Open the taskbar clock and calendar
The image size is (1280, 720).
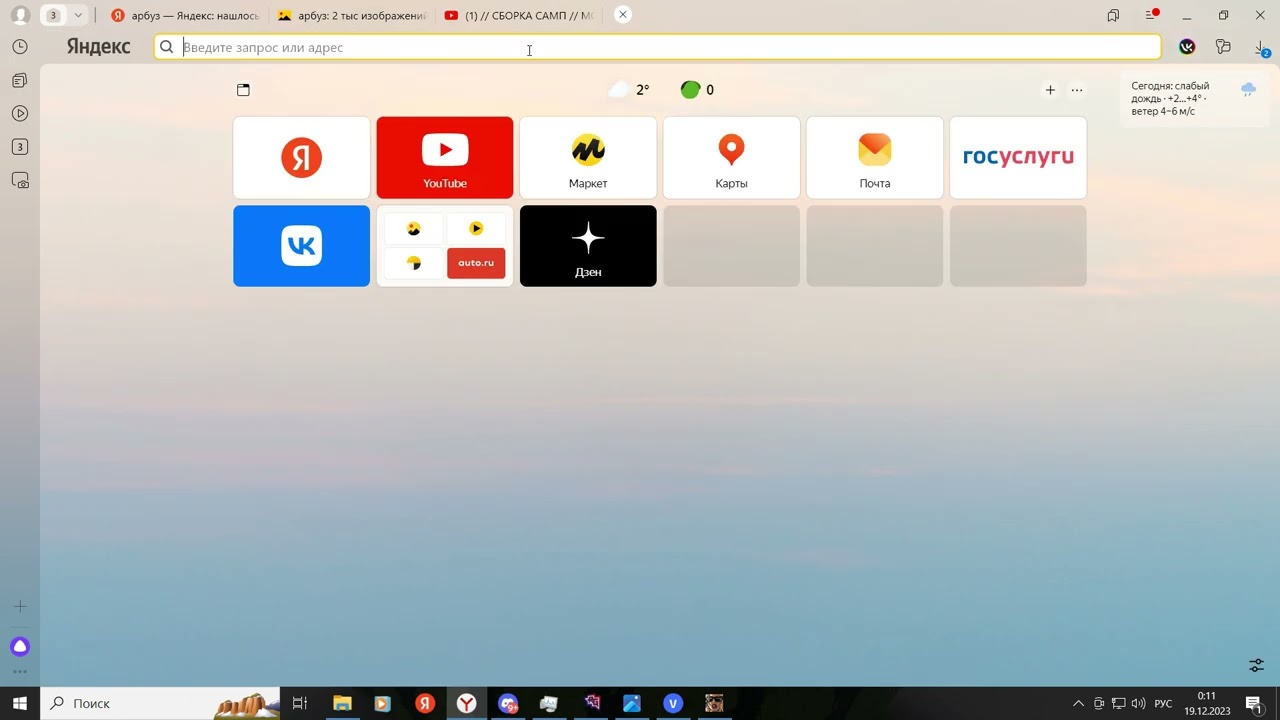[x=1207, y=703]
